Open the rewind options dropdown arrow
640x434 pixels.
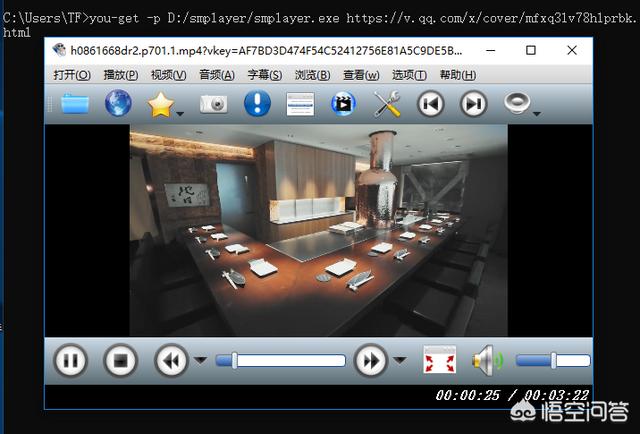(x=200, y=360)
